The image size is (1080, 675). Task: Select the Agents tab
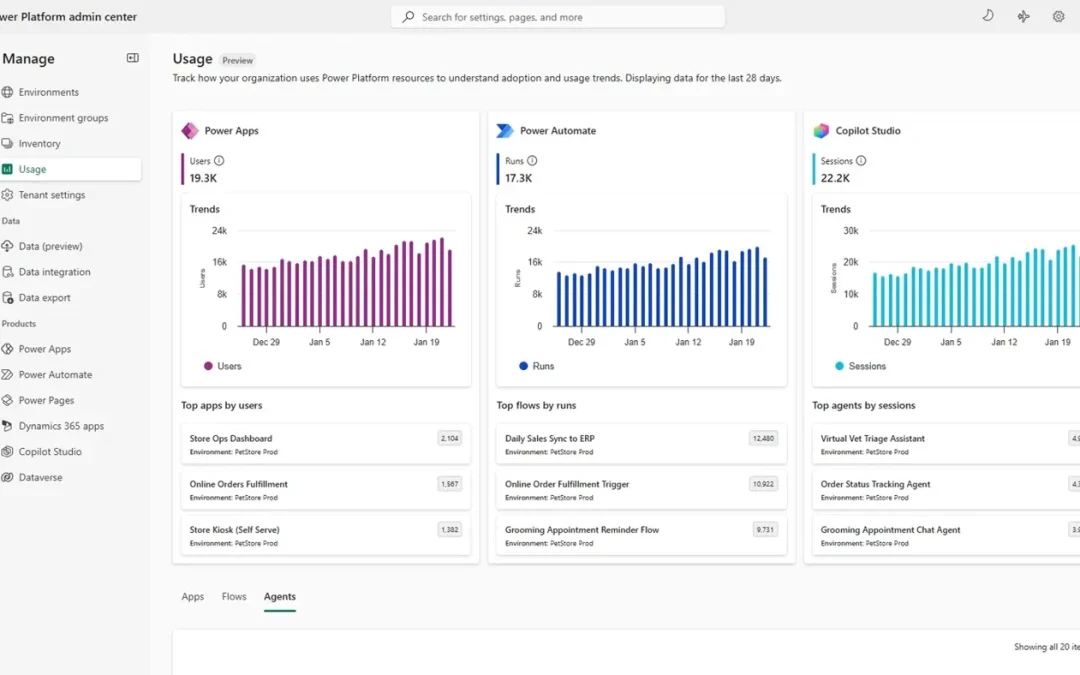click(x=280, y=596)
